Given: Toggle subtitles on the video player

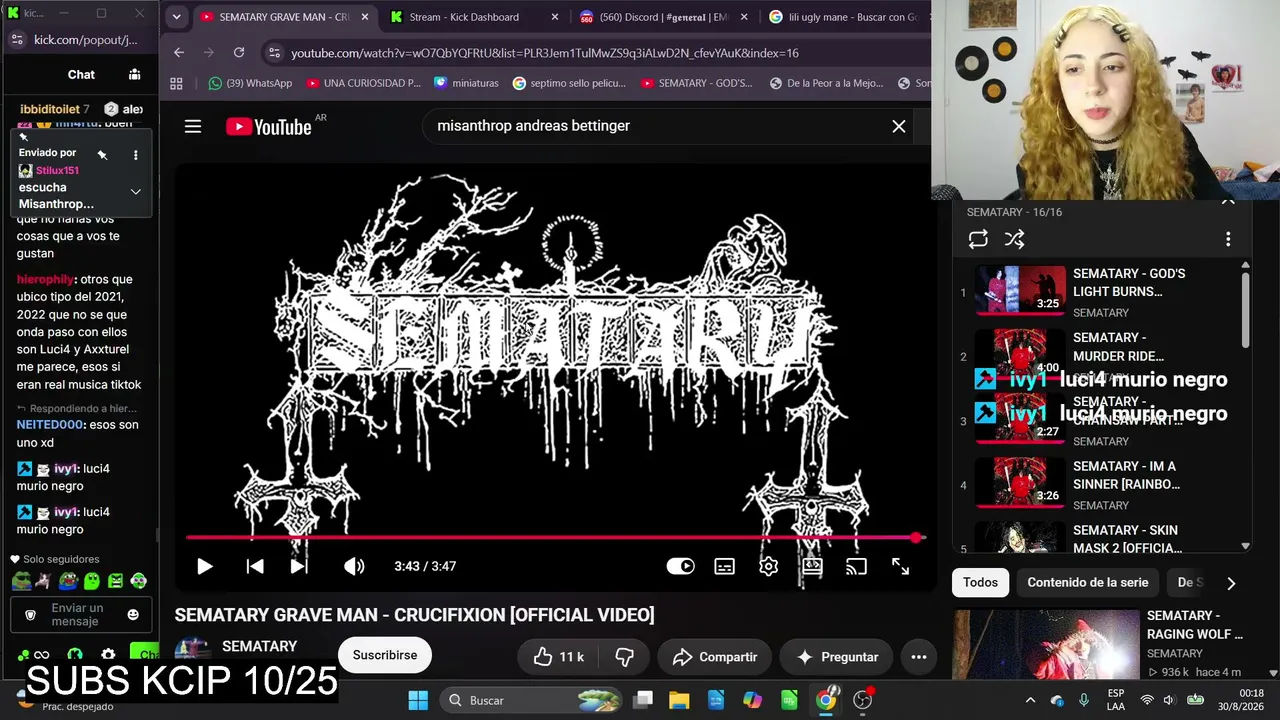Looking at the screenshot, I should point(725,566).
